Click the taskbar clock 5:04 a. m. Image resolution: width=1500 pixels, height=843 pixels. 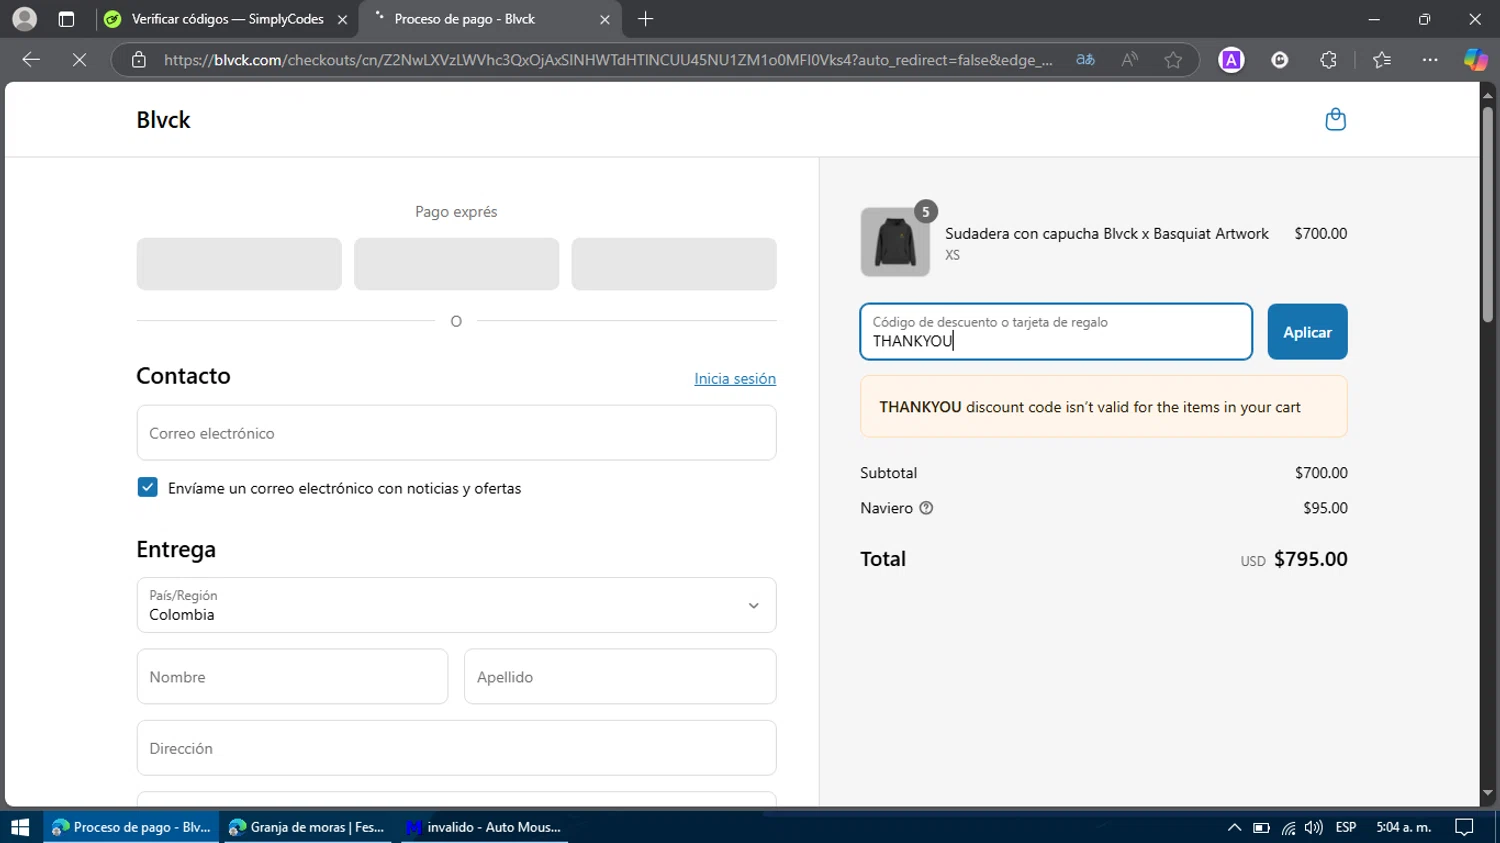(x=1403, y=827)
